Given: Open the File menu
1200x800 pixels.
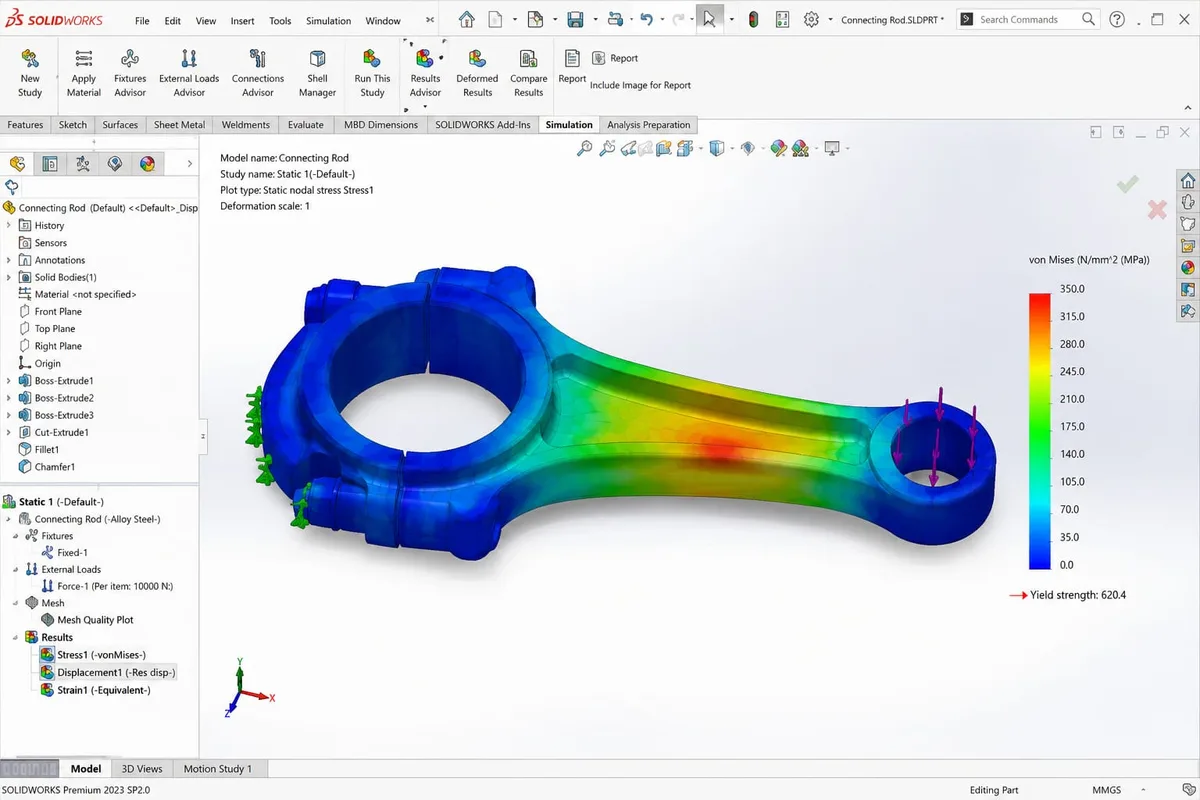Looking at the screenshot, I should 142,20.
